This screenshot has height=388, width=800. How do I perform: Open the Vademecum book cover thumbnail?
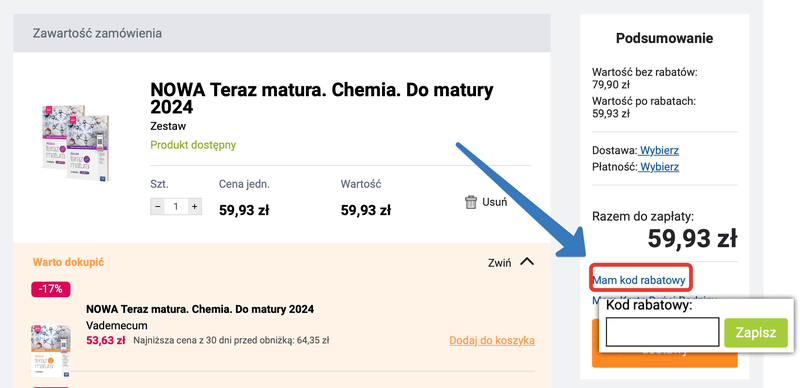click(51, 351)
